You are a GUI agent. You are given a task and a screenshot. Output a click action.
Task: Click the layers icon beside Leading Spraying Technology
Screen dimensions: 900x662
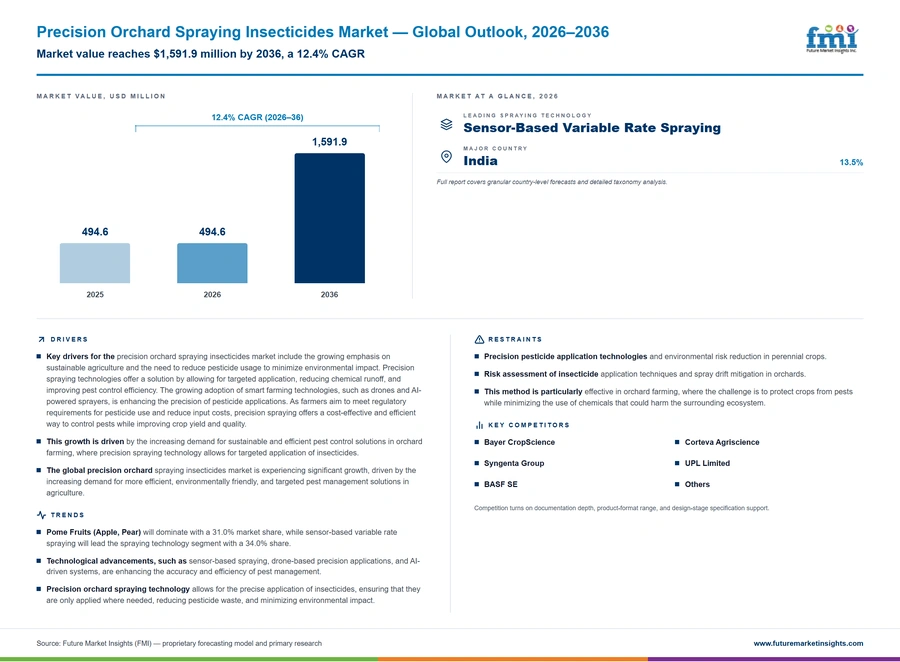pyautogui.click(x=446, y=124)
